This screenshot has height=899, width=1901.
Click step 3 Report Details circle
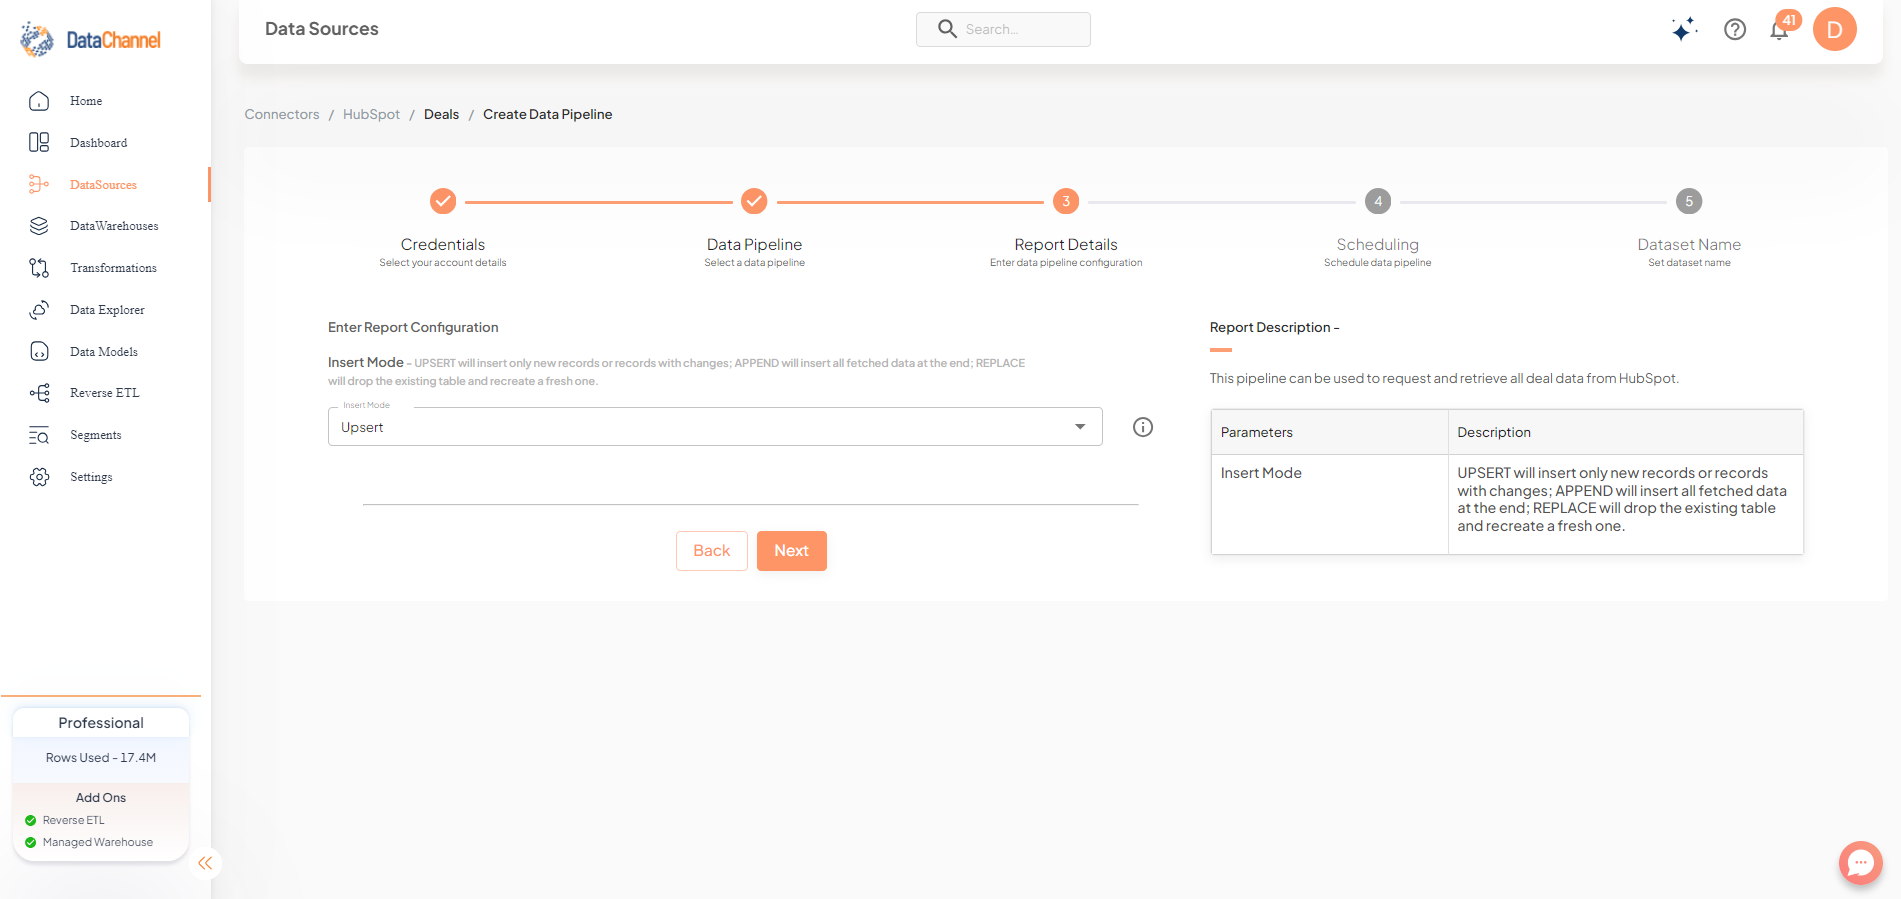[x=1066, y=201]
